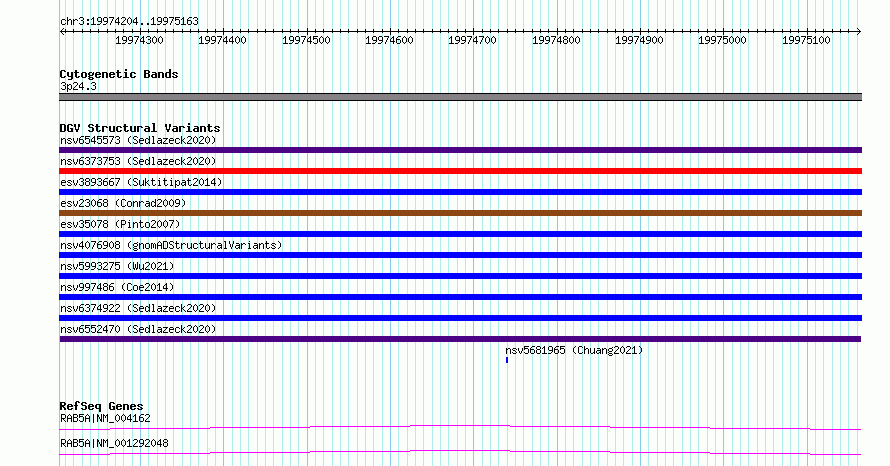
Task: Click ruler position 19974500
Action: coord(306,40)
